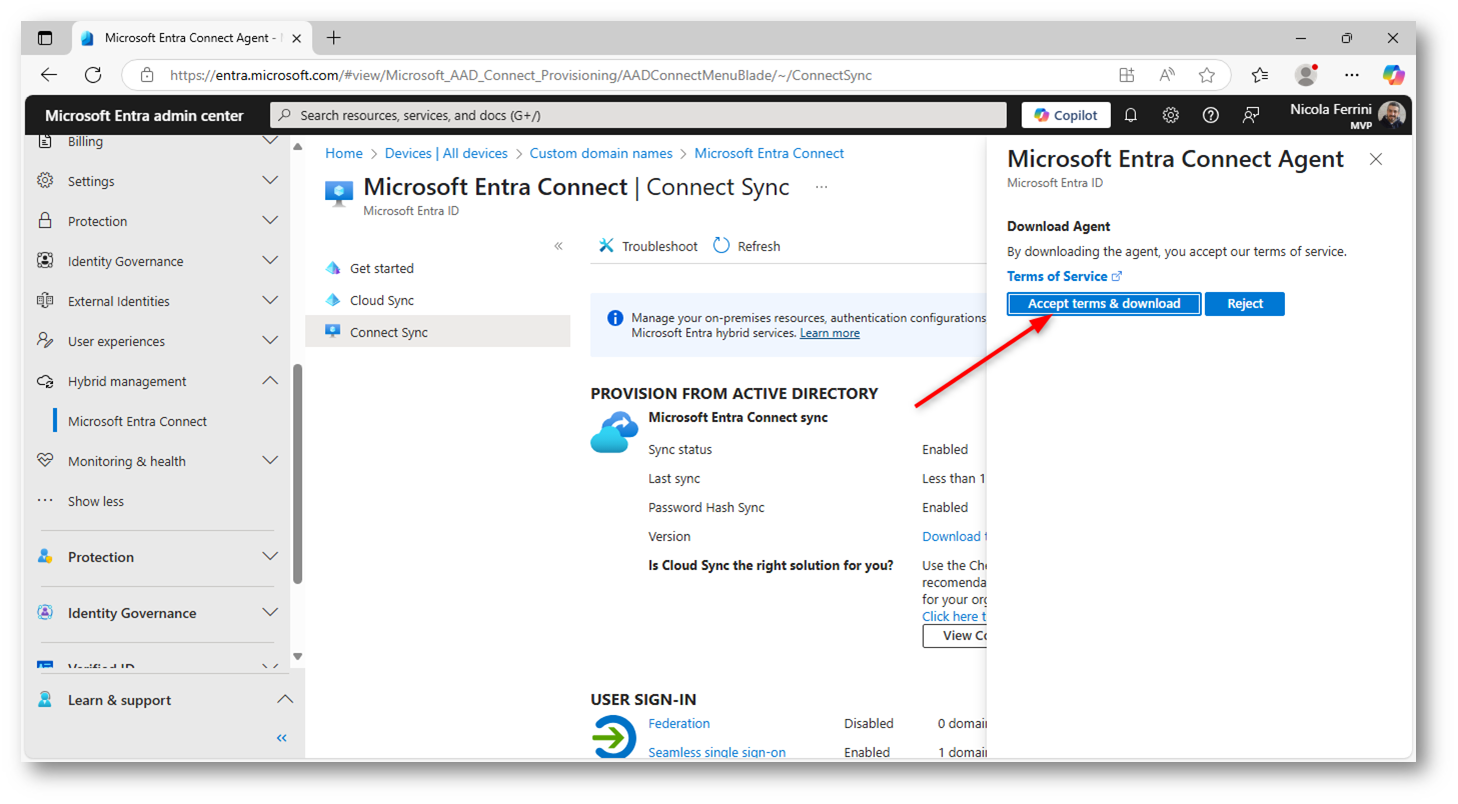Select the Connect Sync menu item

[438, 332]
